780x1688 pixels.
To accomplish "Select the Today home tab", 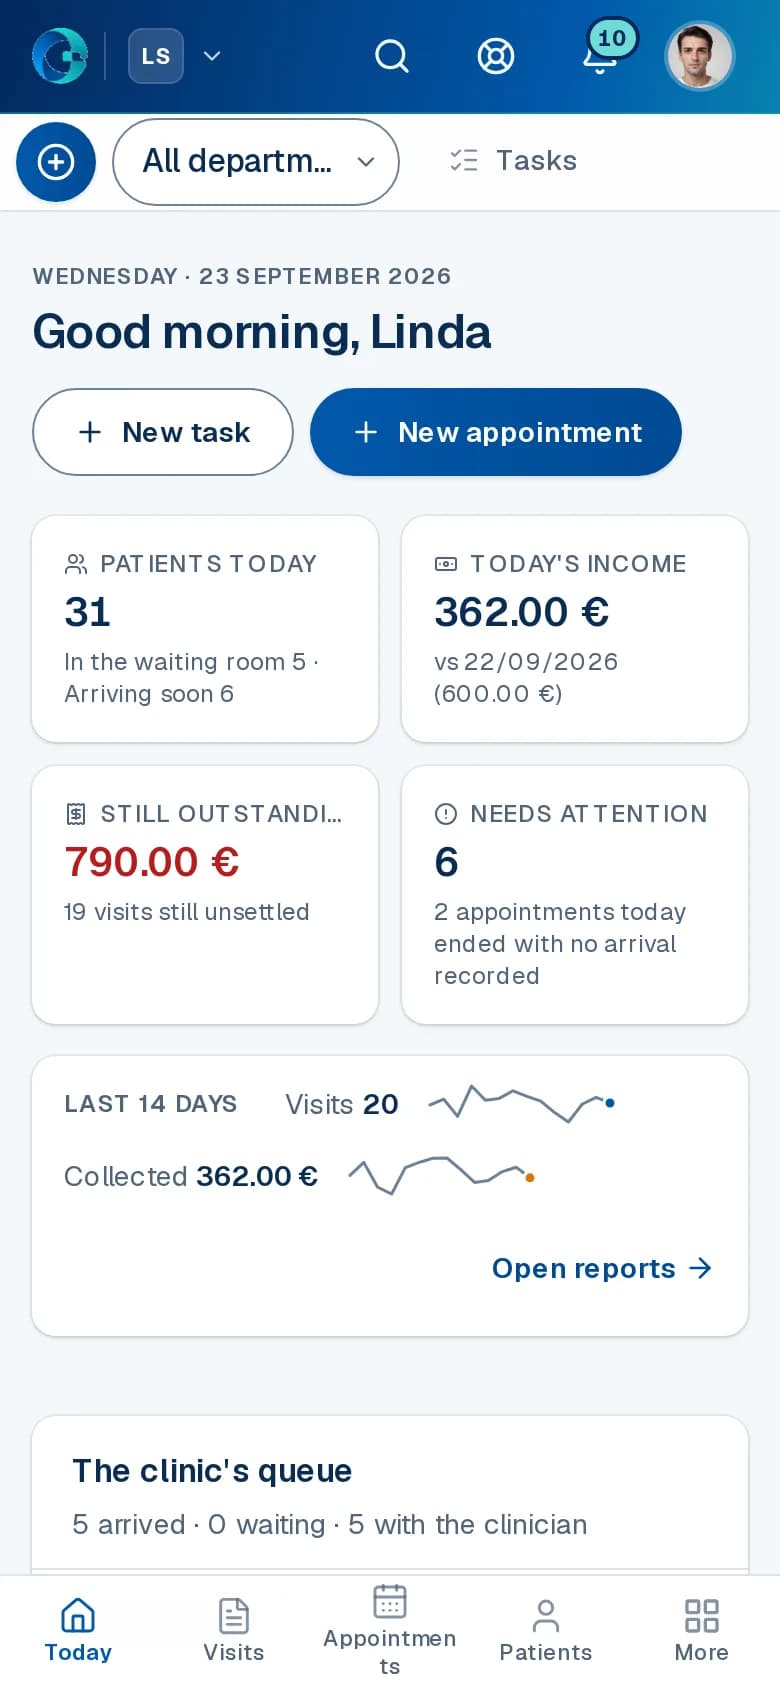I will point(78,1630).
